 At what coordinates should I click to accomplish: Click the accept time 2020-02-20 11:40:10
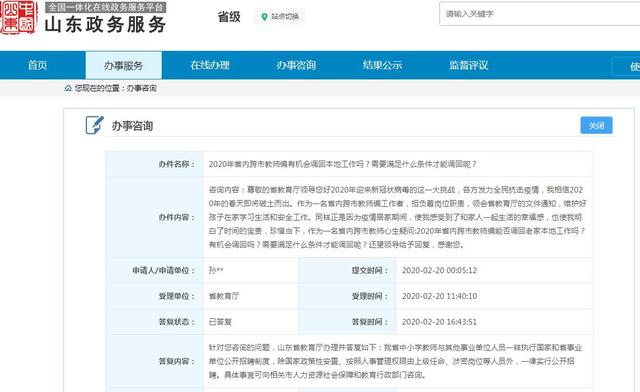click(x=439, y=296)
